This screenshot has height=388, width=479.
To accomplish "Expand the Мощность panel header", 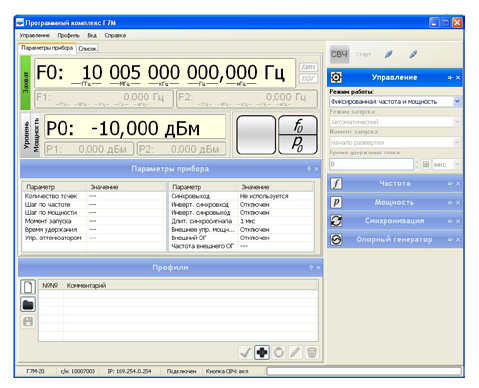I will click(395, 202).
